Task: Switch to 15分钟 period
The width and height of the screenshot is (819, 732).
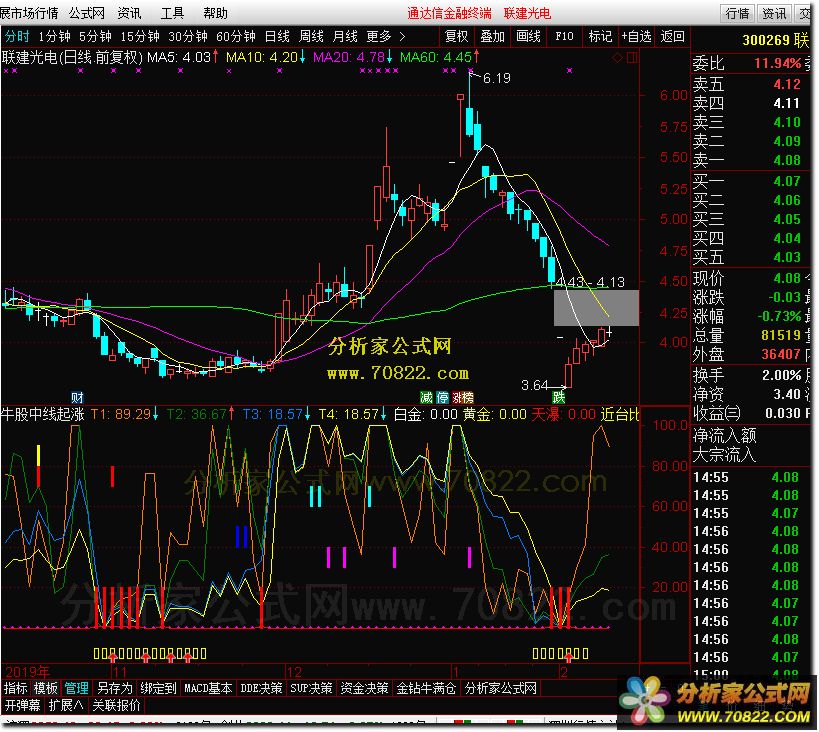Action: pyautogui.click(x=139, y=36)
